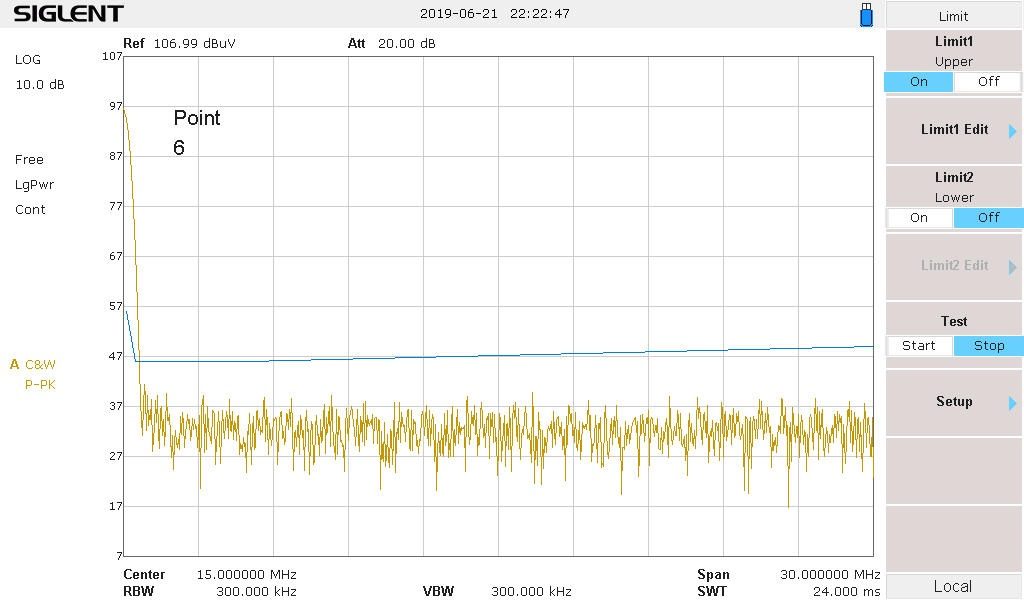Click the trace A C&W indicator
This screenshot has width=1024, height=600.
(34, 364)
